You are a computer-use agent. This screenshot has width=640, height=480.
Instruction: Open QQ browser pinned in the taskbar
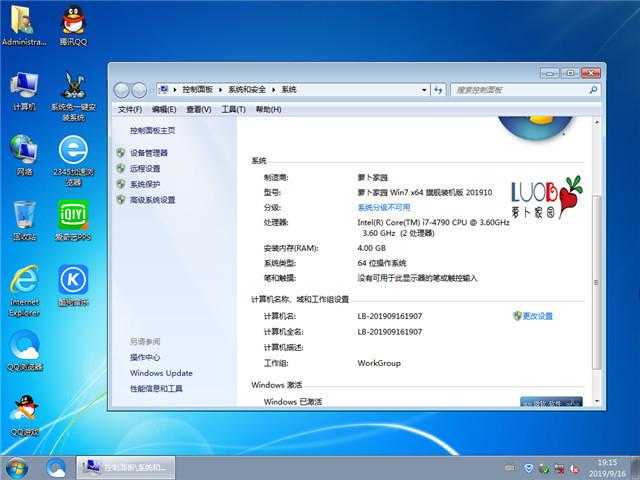(x=56, y=468)
